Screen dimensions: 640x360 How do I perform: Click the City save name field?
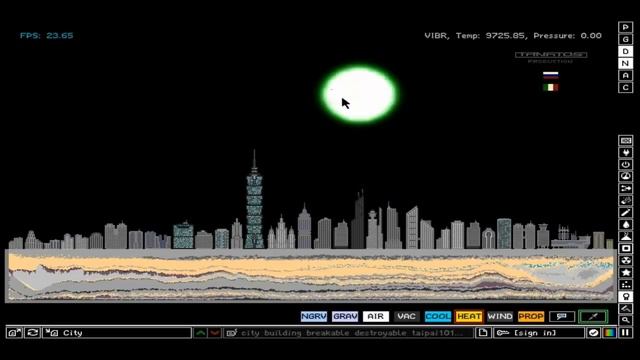[x=117, y=333]
